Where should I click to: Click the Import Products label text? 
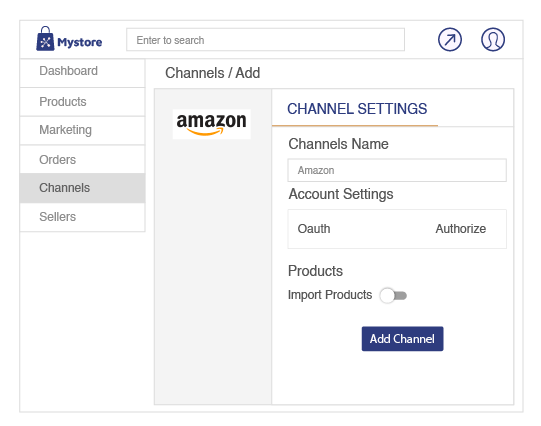pyautogui.click(x=330, y=295)
